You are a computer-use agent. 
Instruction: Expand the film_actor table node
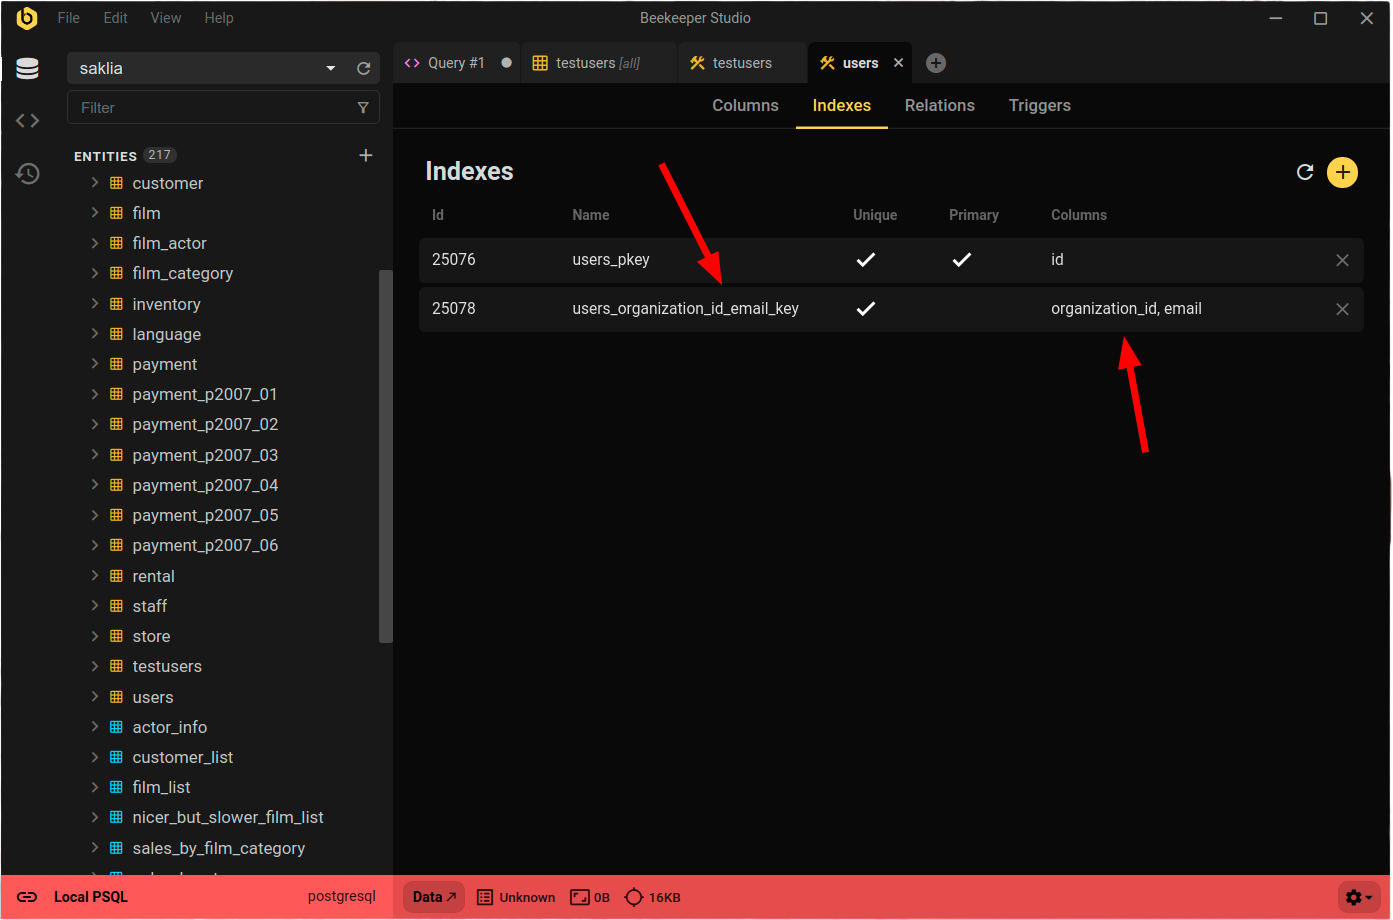pyautogui.click(x=95, y=243)
